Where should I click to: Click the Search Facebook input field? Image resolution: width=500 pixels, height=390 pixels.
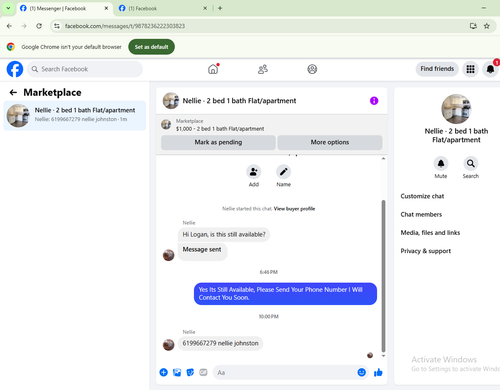pos(85,69)
